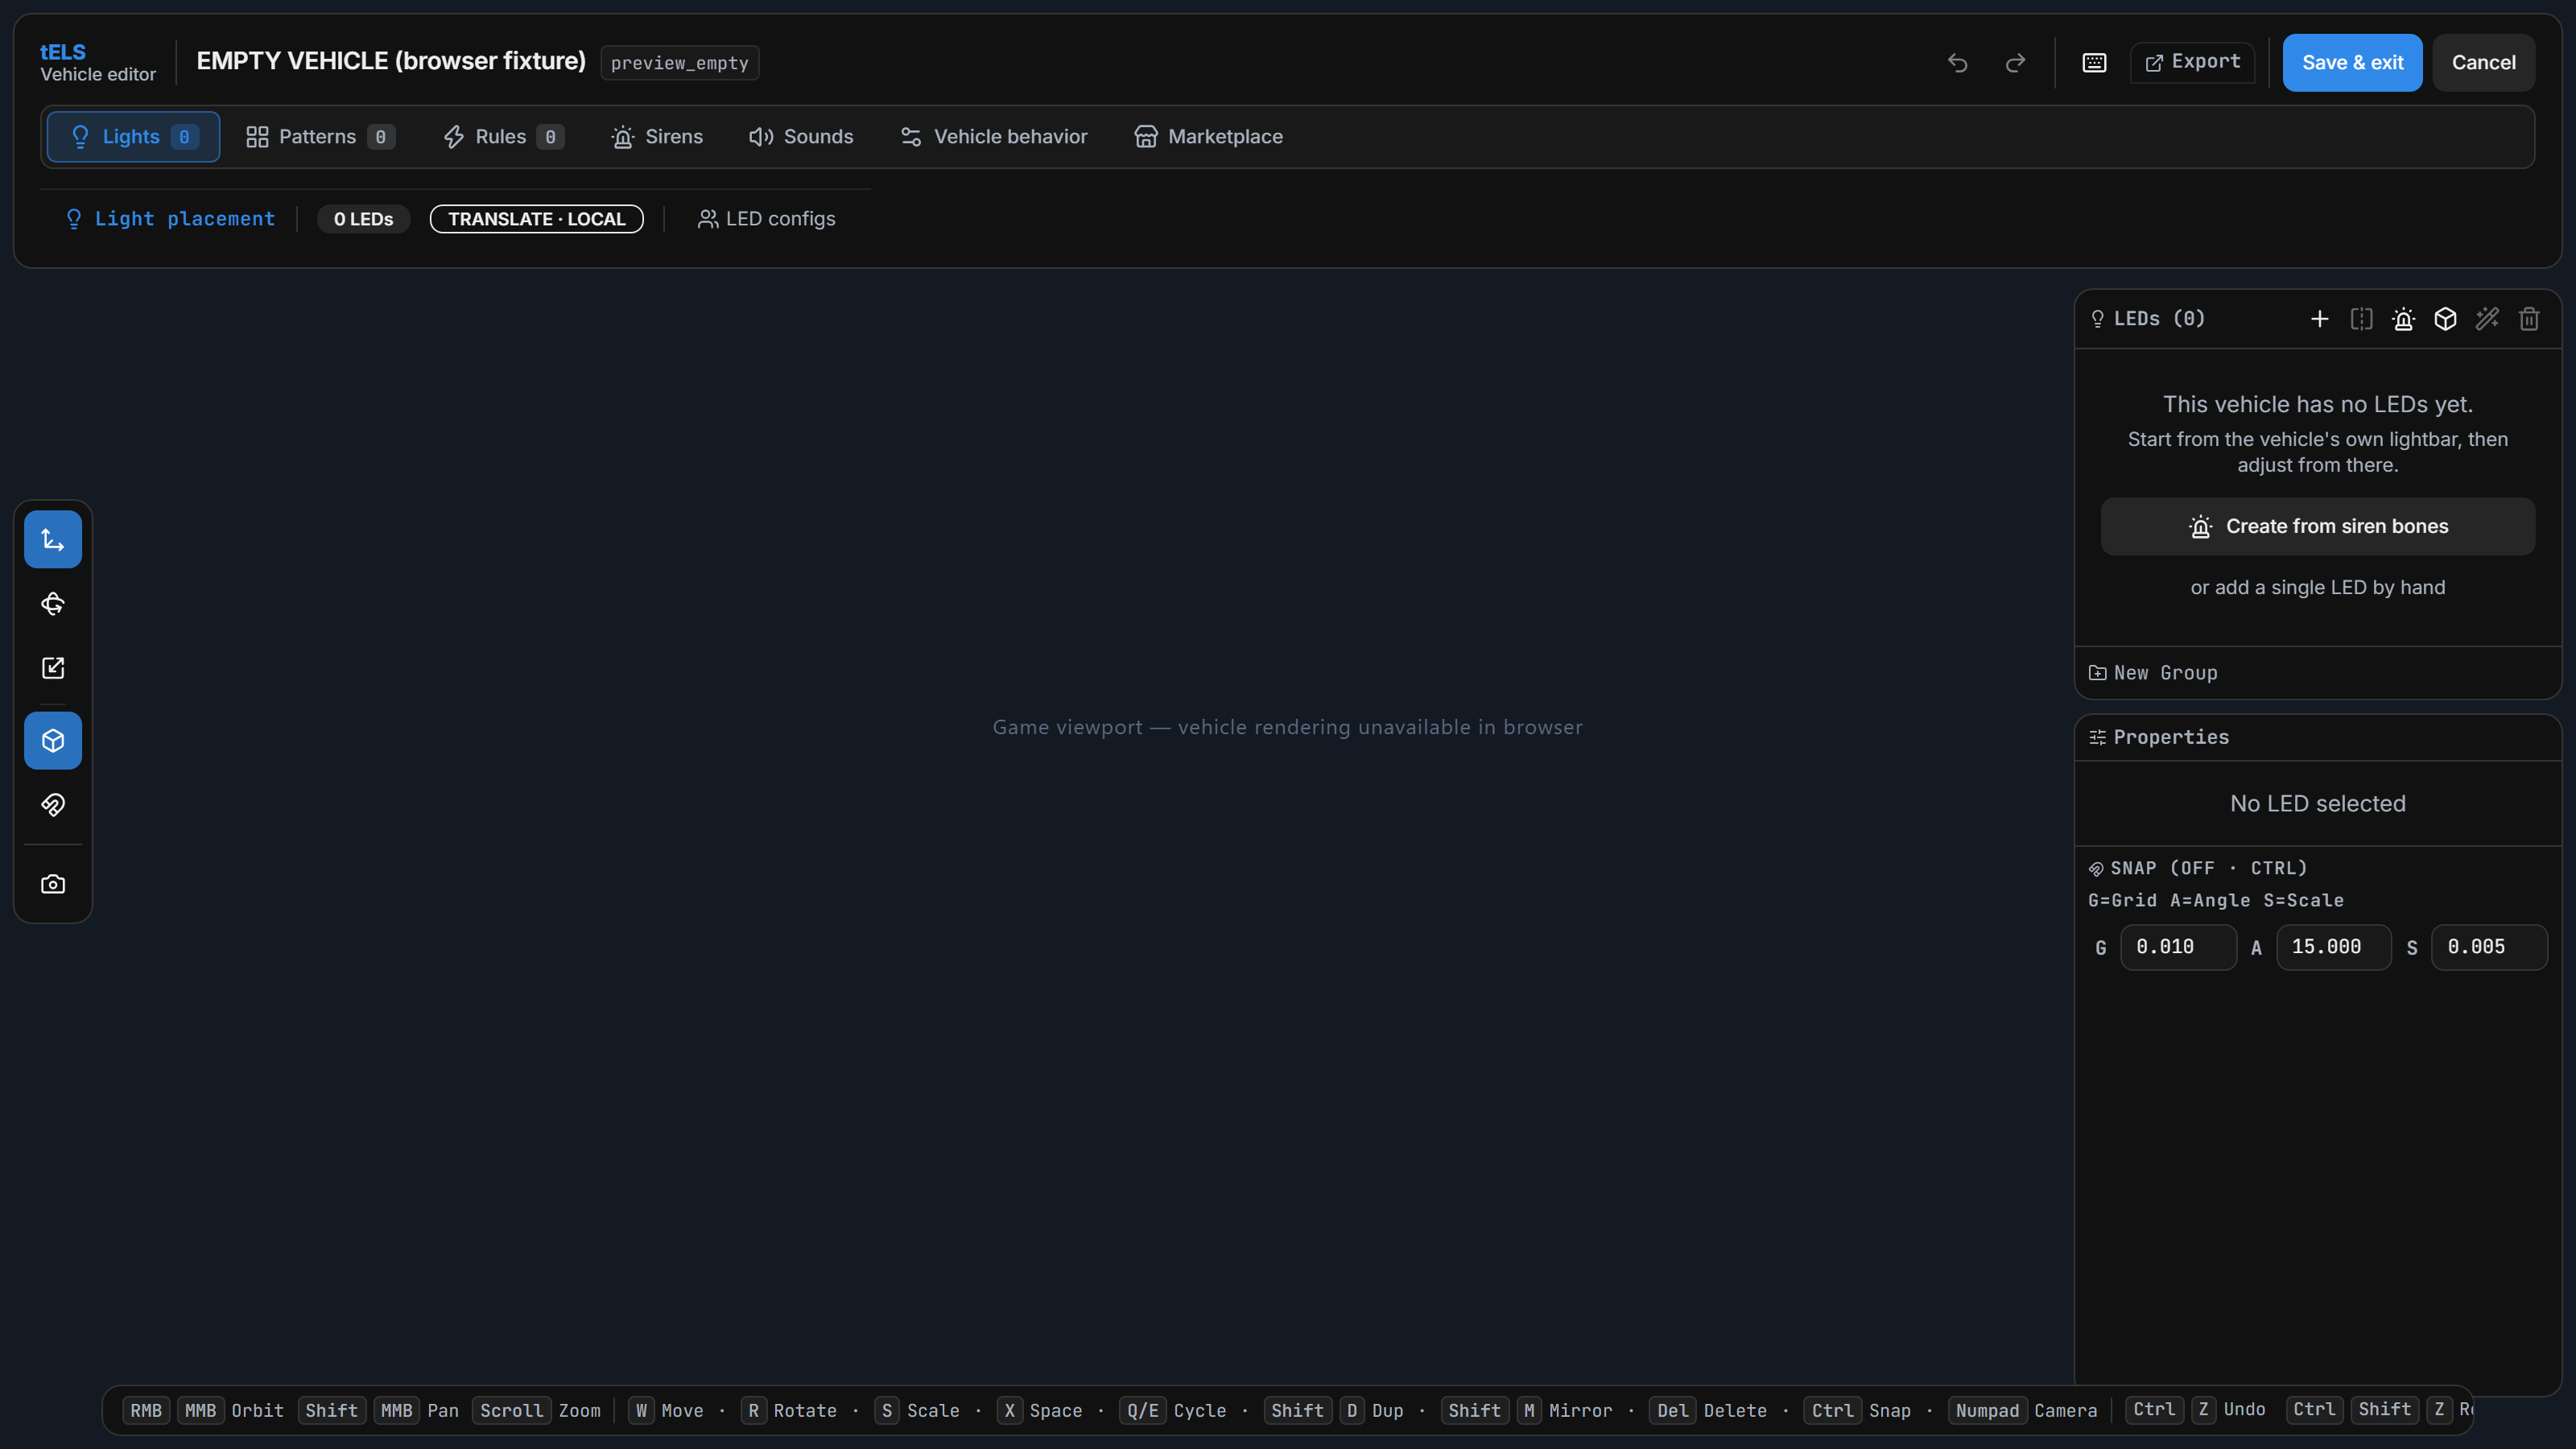
Task: Open the Patterns tab
Action: click(x=320, y=137)
